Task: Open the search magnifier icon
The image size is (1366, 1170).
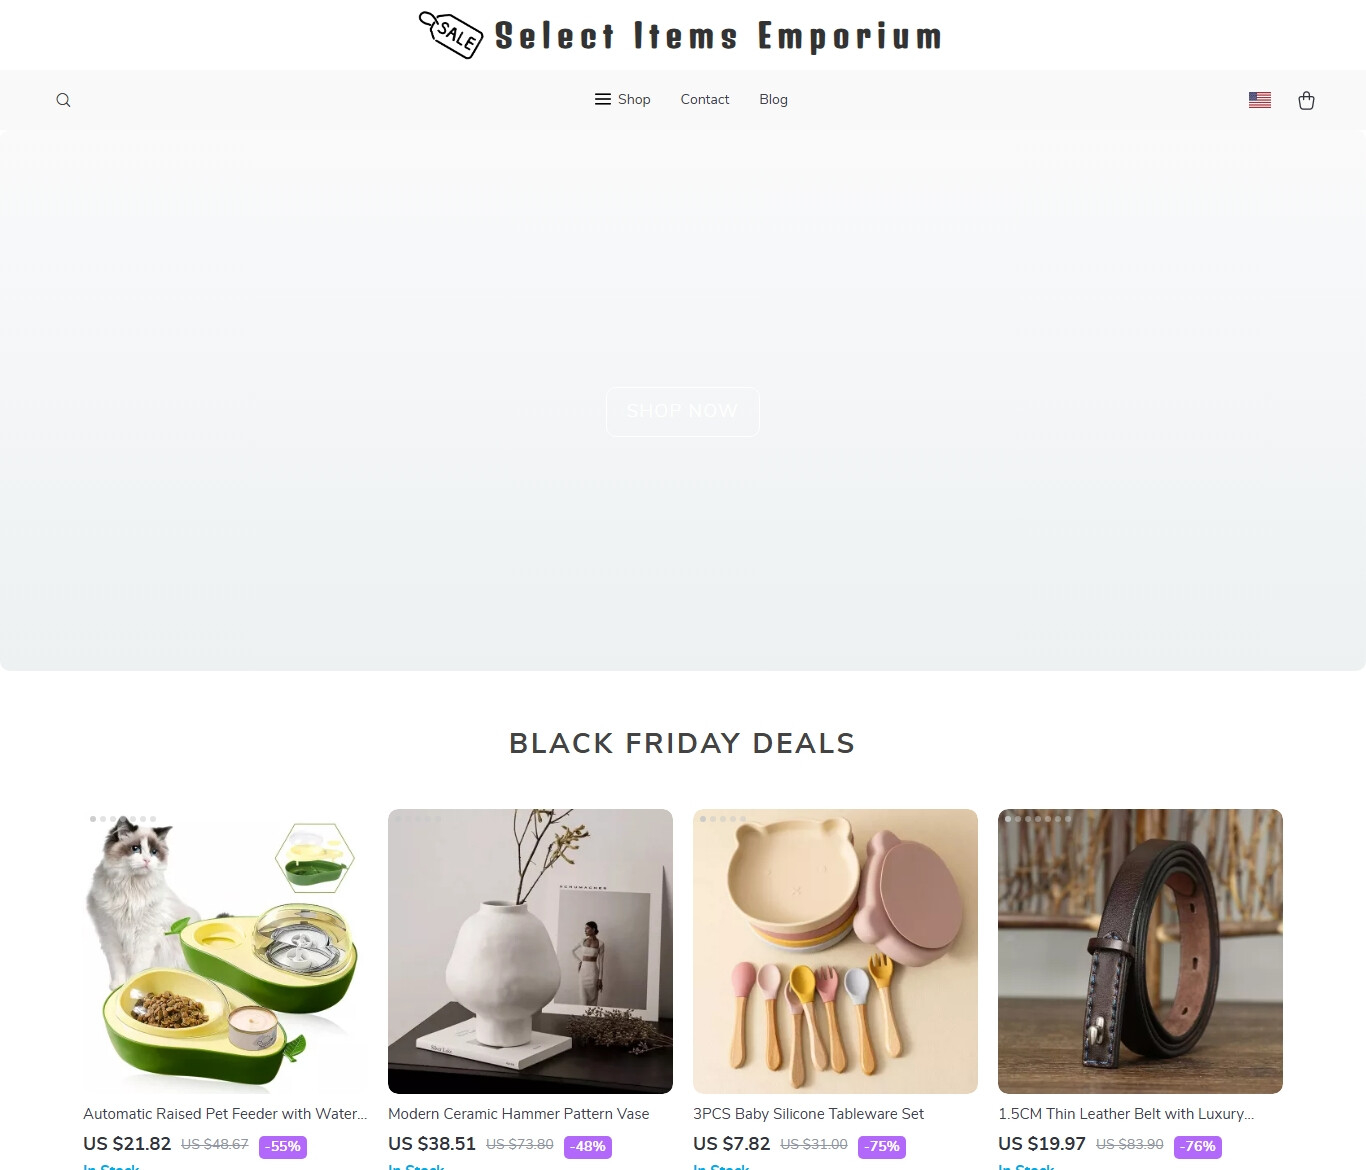Action: tap(63, 100)
